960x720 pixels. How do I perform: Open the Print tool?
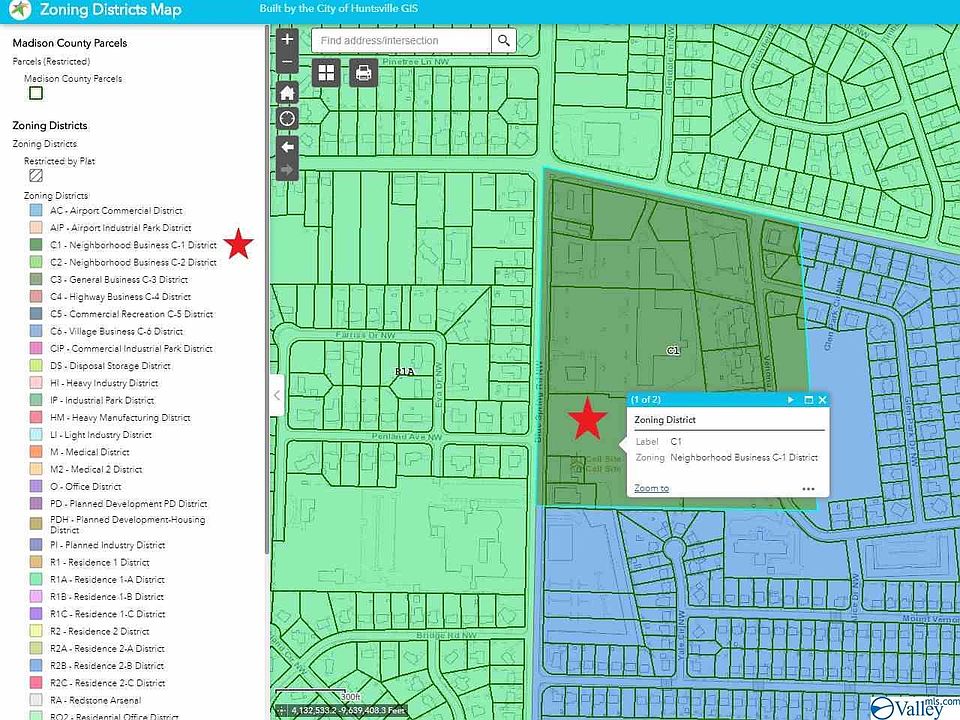tap(363, 72)
